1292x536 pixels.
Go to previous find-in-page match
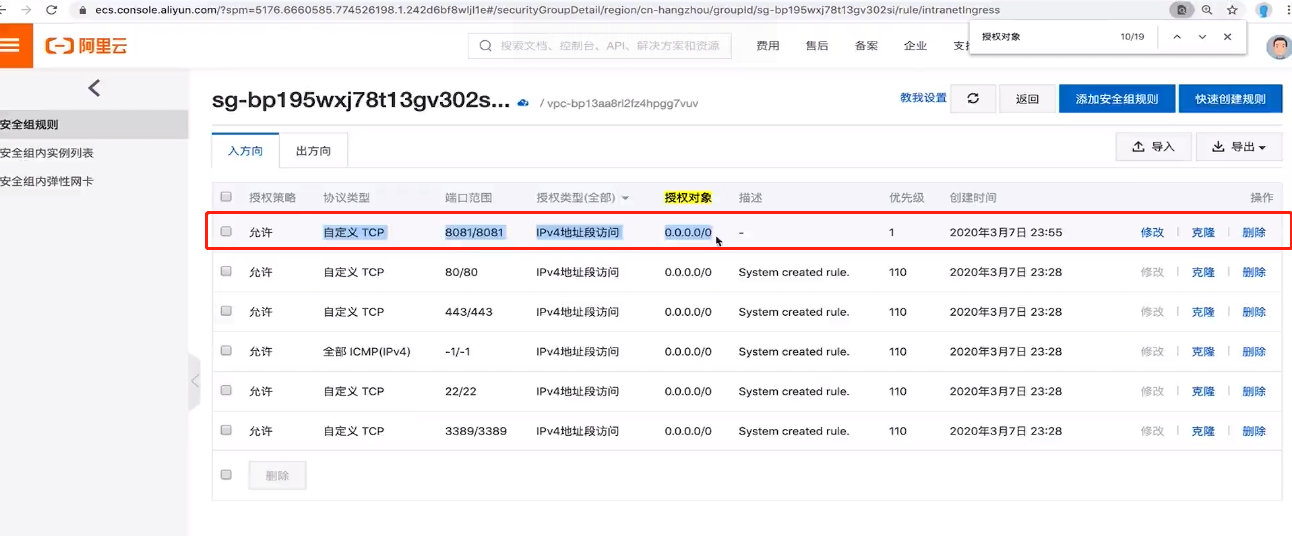[x=1177, y=37]
